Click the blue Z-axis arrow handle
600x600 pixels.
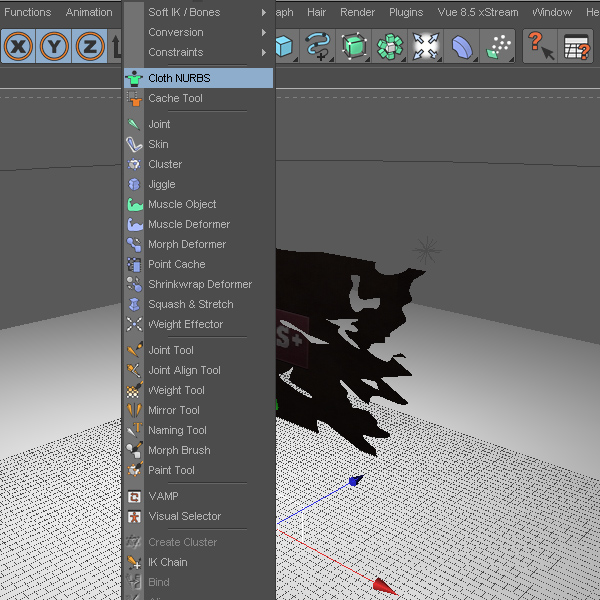(x=356, y=480)
